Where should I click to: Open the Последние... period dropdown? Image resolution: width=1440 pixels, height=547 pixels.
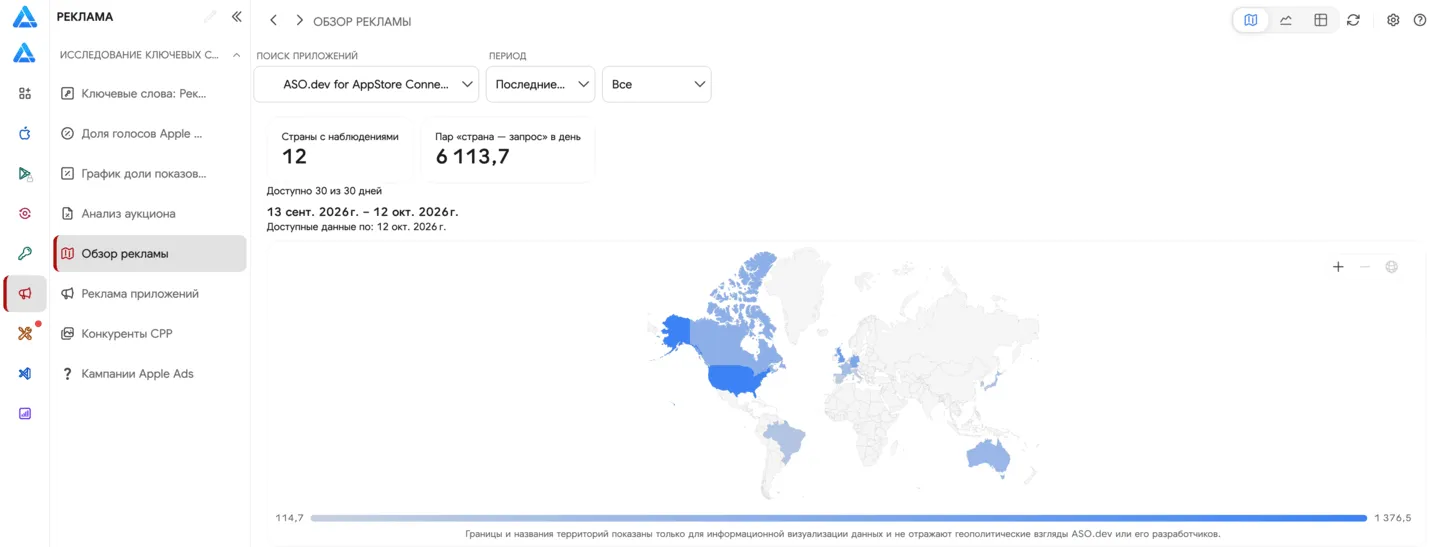pyautogui.click(x=540, y=84)
